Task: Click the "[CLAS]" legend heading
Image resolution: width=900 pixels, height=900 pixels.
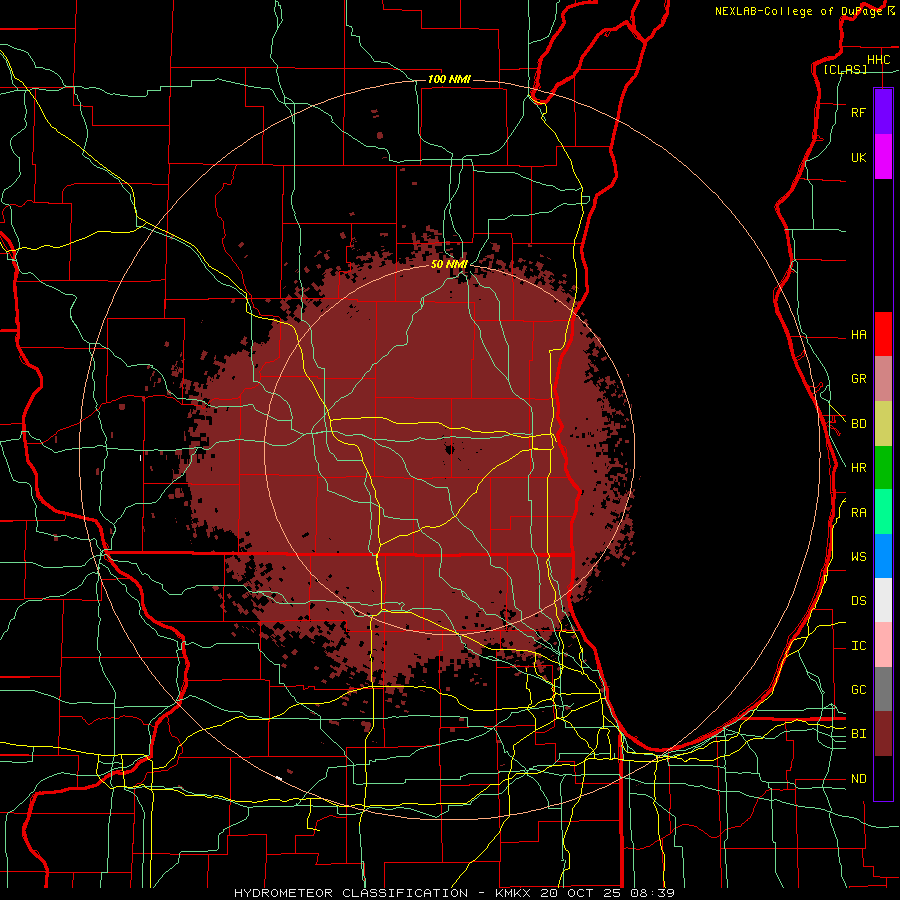Action: coord(845,69)
